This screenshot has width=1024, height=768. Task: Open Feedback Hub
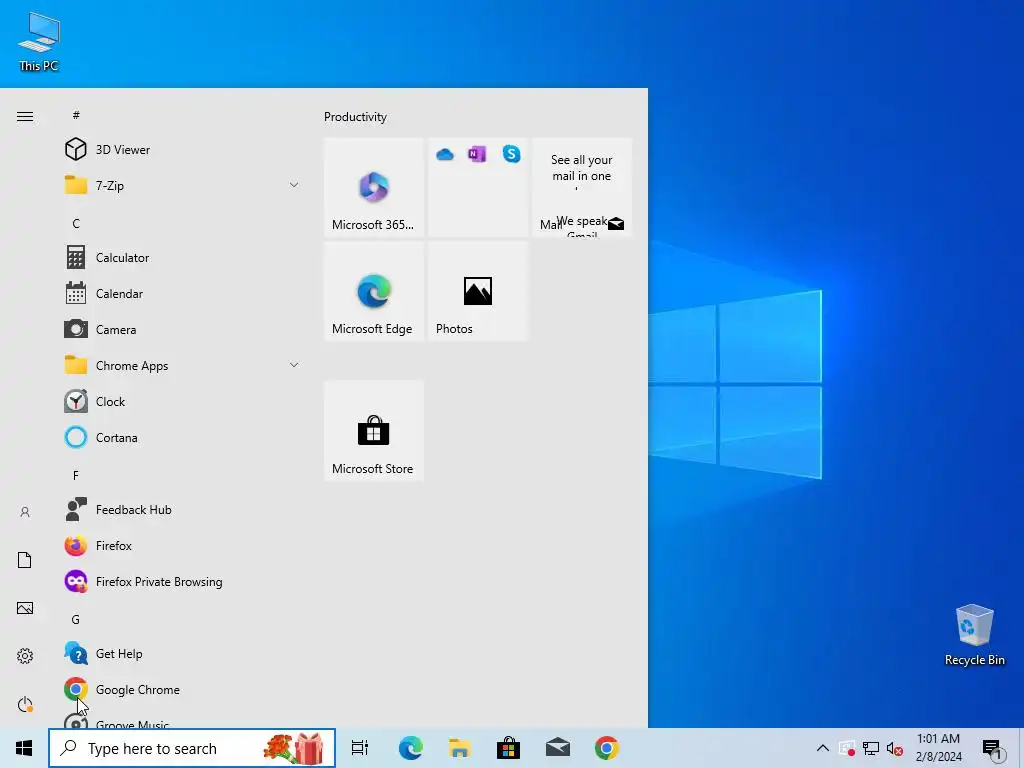[182, 509]
